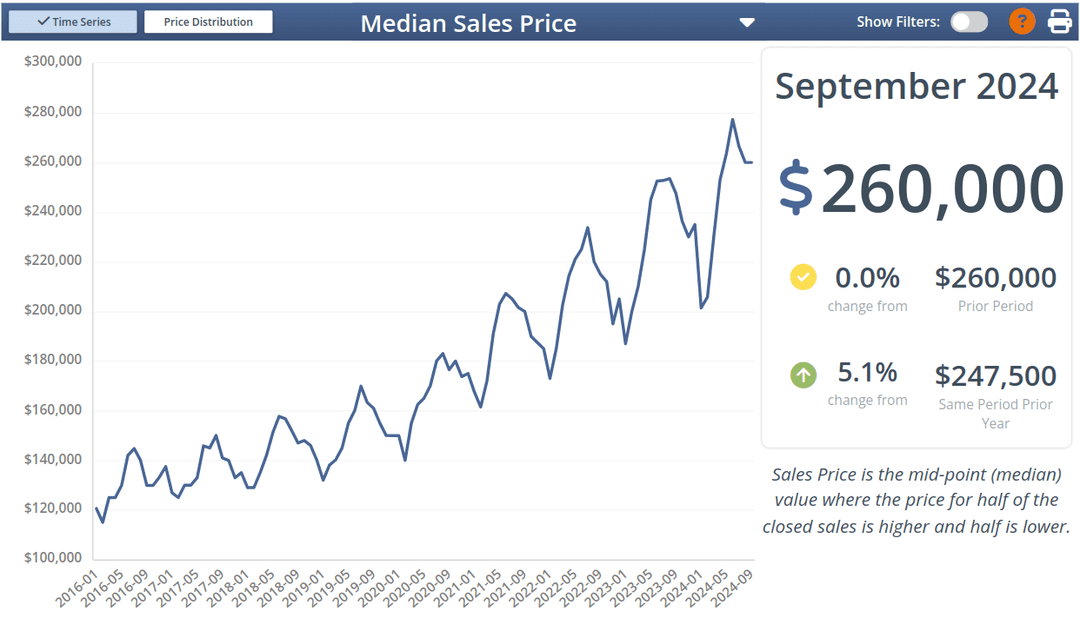
Task: Click the September 2024 stats panel heading
Action: tap(916, 86)
